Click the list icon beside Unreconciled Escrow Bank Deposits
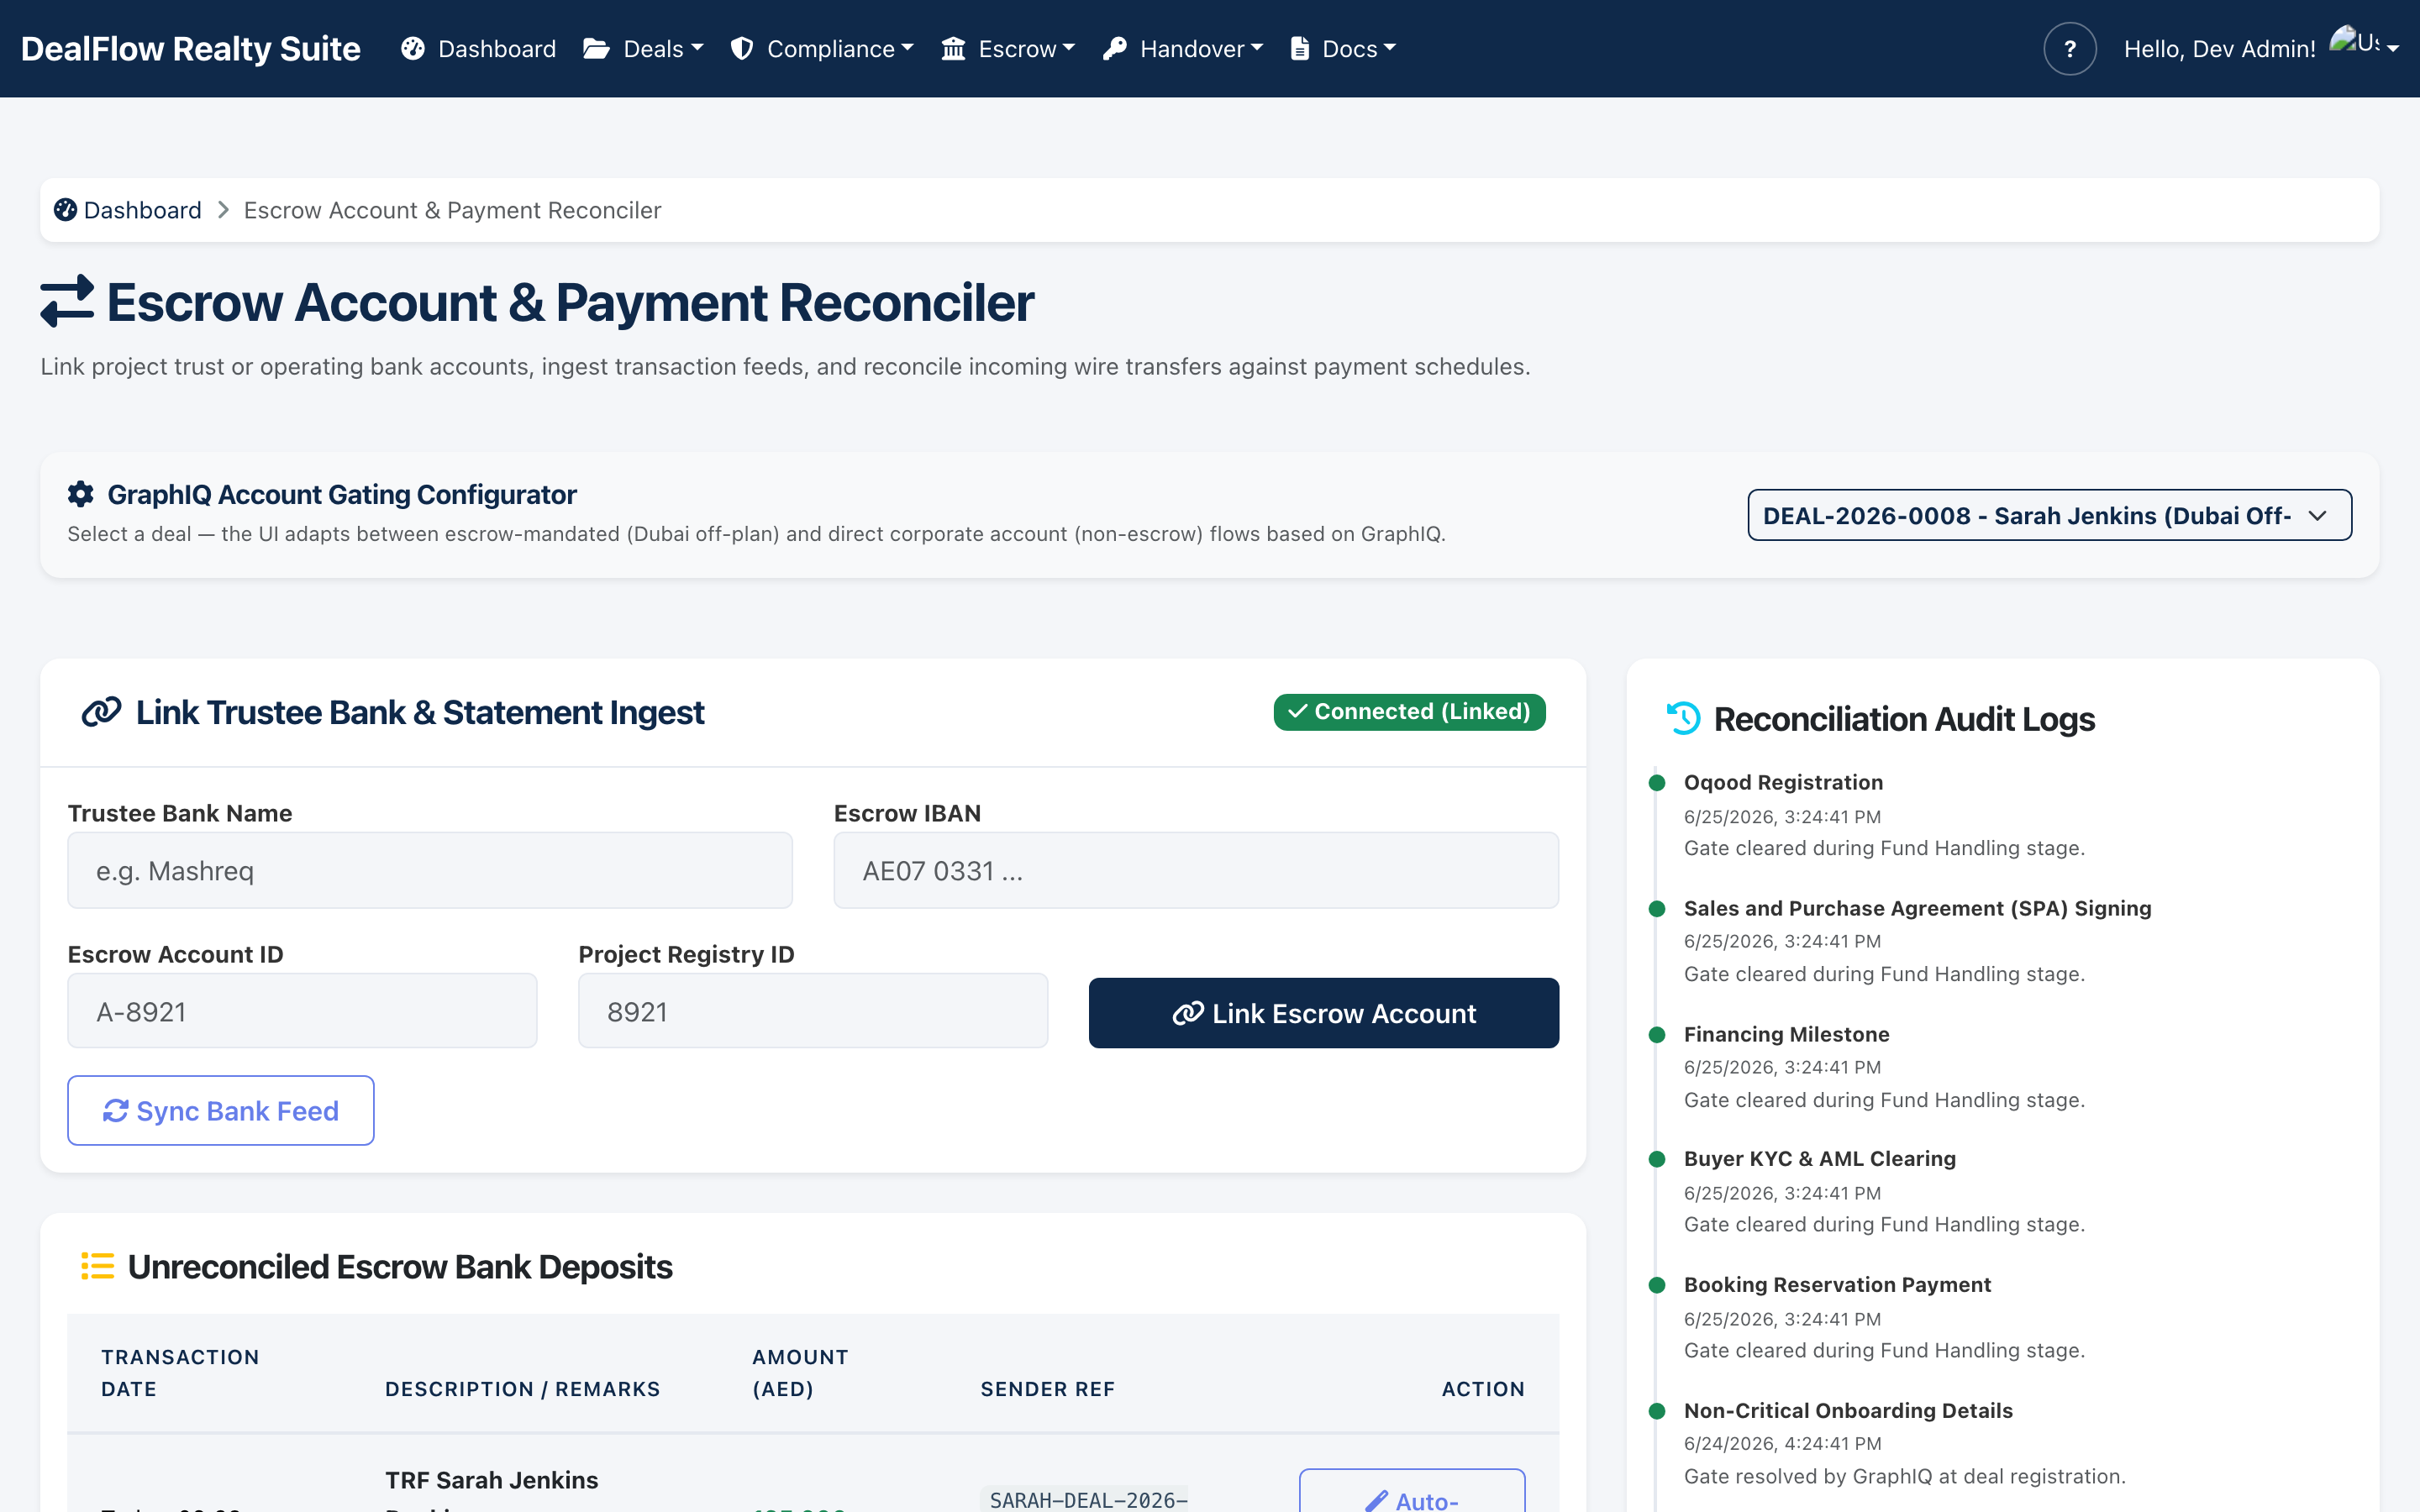 (98, 1266)
